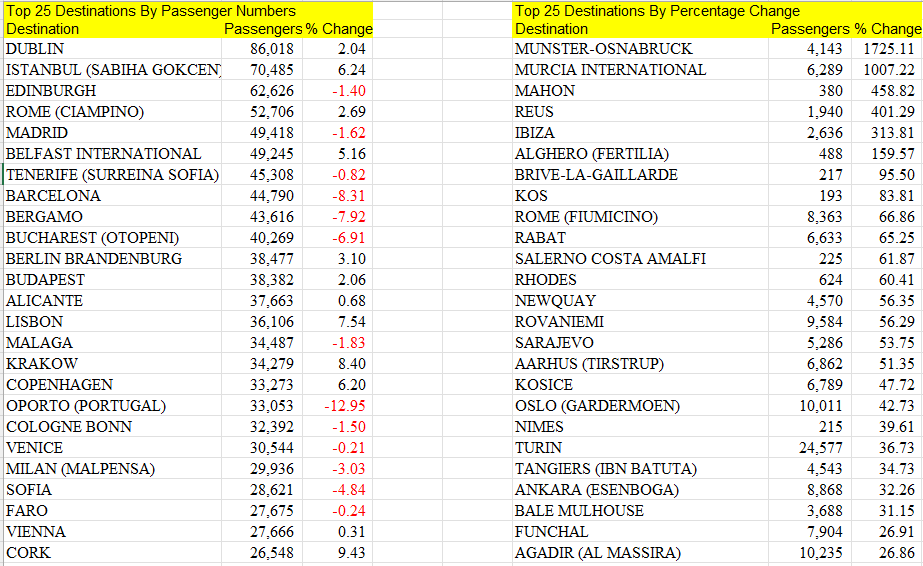
Task: Click the EDINBURGH destination cell
Action: point(112,91)
